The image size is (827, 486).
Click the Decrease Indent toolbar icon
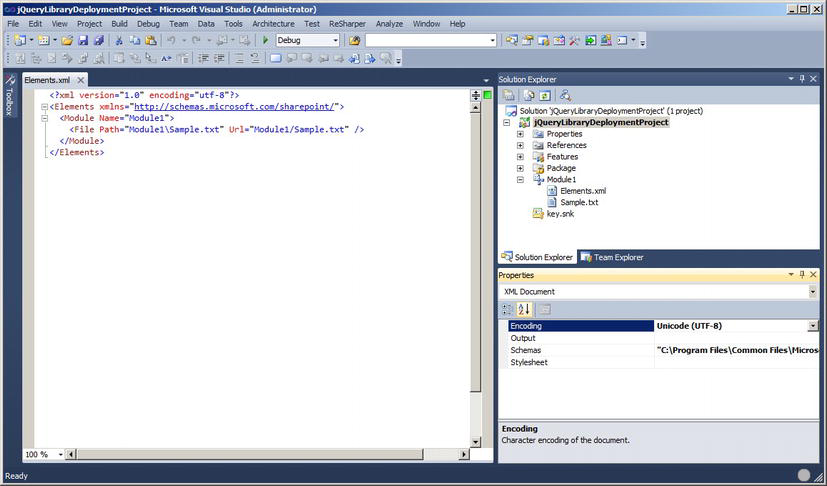204,58
